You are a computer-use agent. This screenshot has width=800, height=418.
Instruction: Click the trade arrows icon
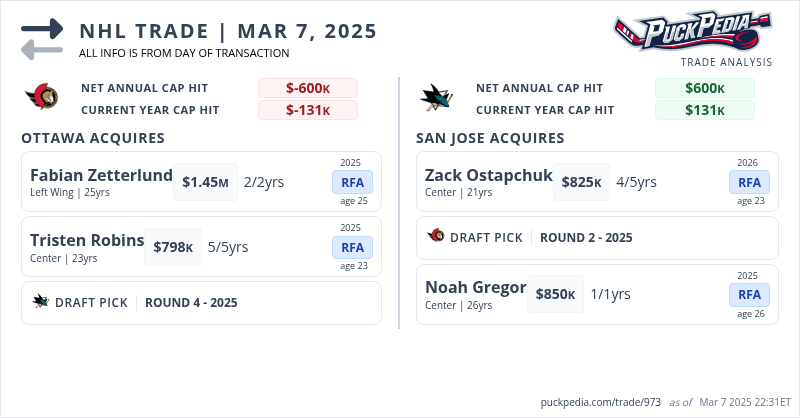(42, 39)
